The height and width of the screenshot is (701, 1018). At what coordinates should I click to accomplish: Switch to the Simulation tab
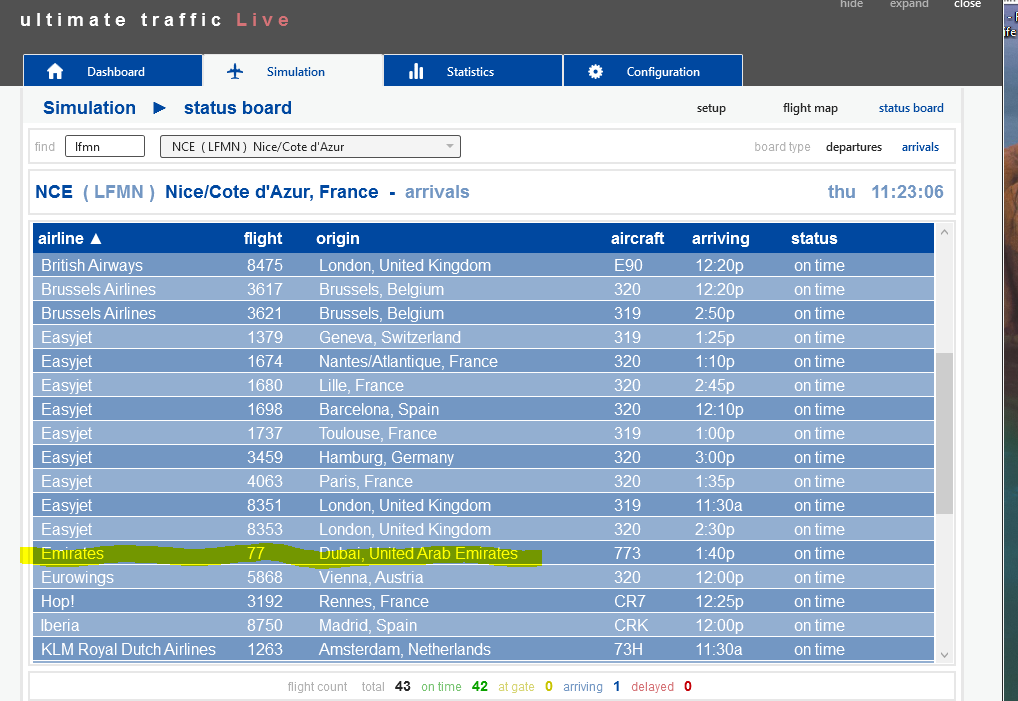tap(293, 71)
